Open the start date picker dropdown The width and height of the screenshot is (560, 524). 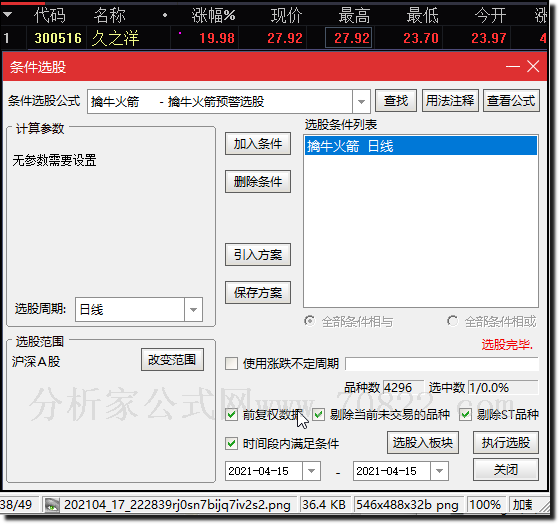pyautogui.click(x=311, y=471)
